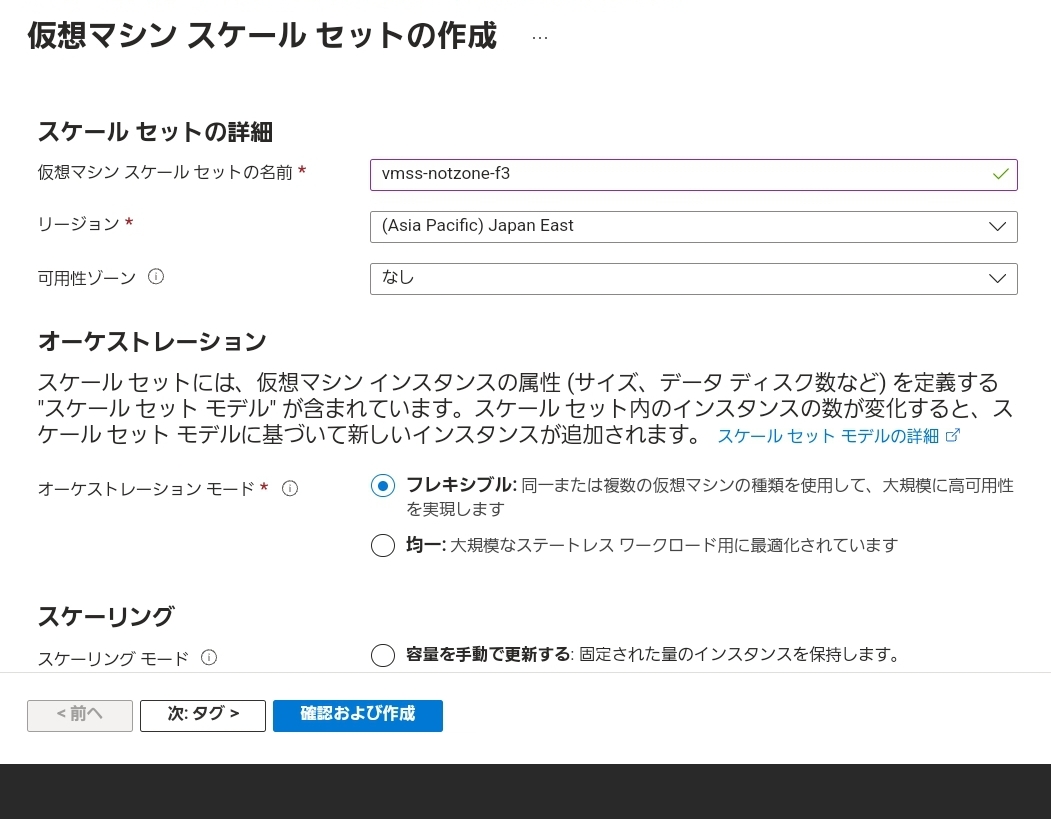Open the region combo box showing Japan East
Viewport: 1051px width, 819px height.
tap(680, 227)
